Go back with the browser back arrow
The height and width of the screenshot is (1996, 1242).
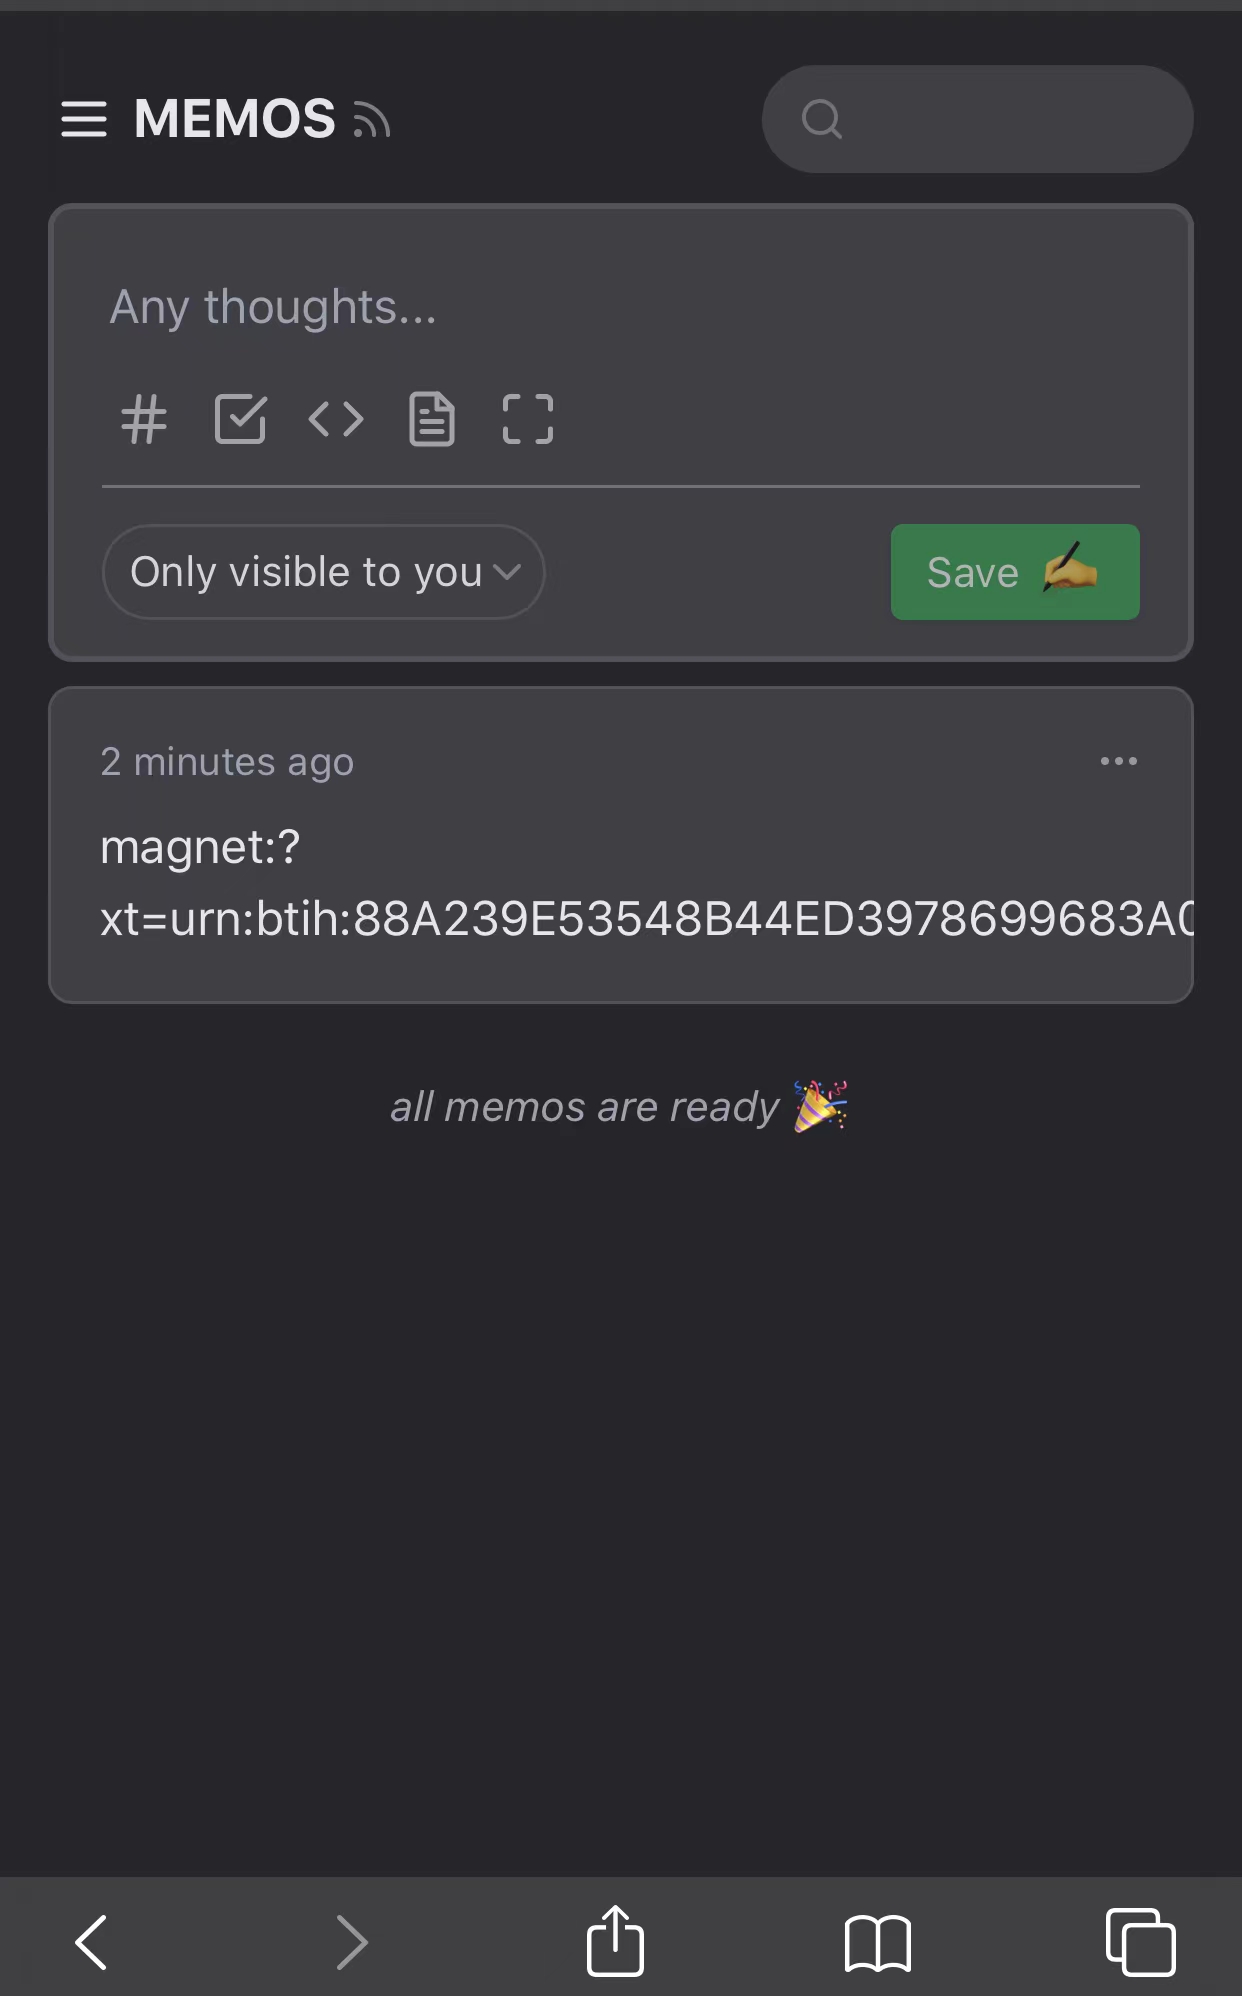[x=92, y=1942]
